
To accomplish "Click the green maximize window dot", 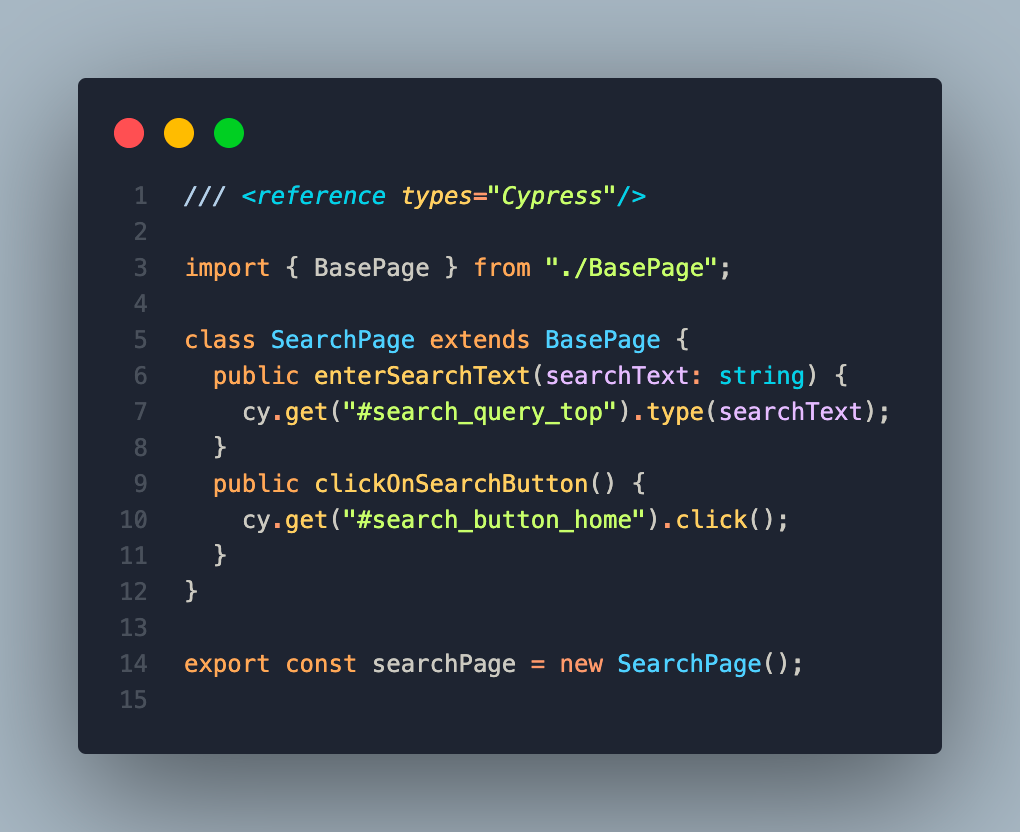I will [x=229, y=133].
